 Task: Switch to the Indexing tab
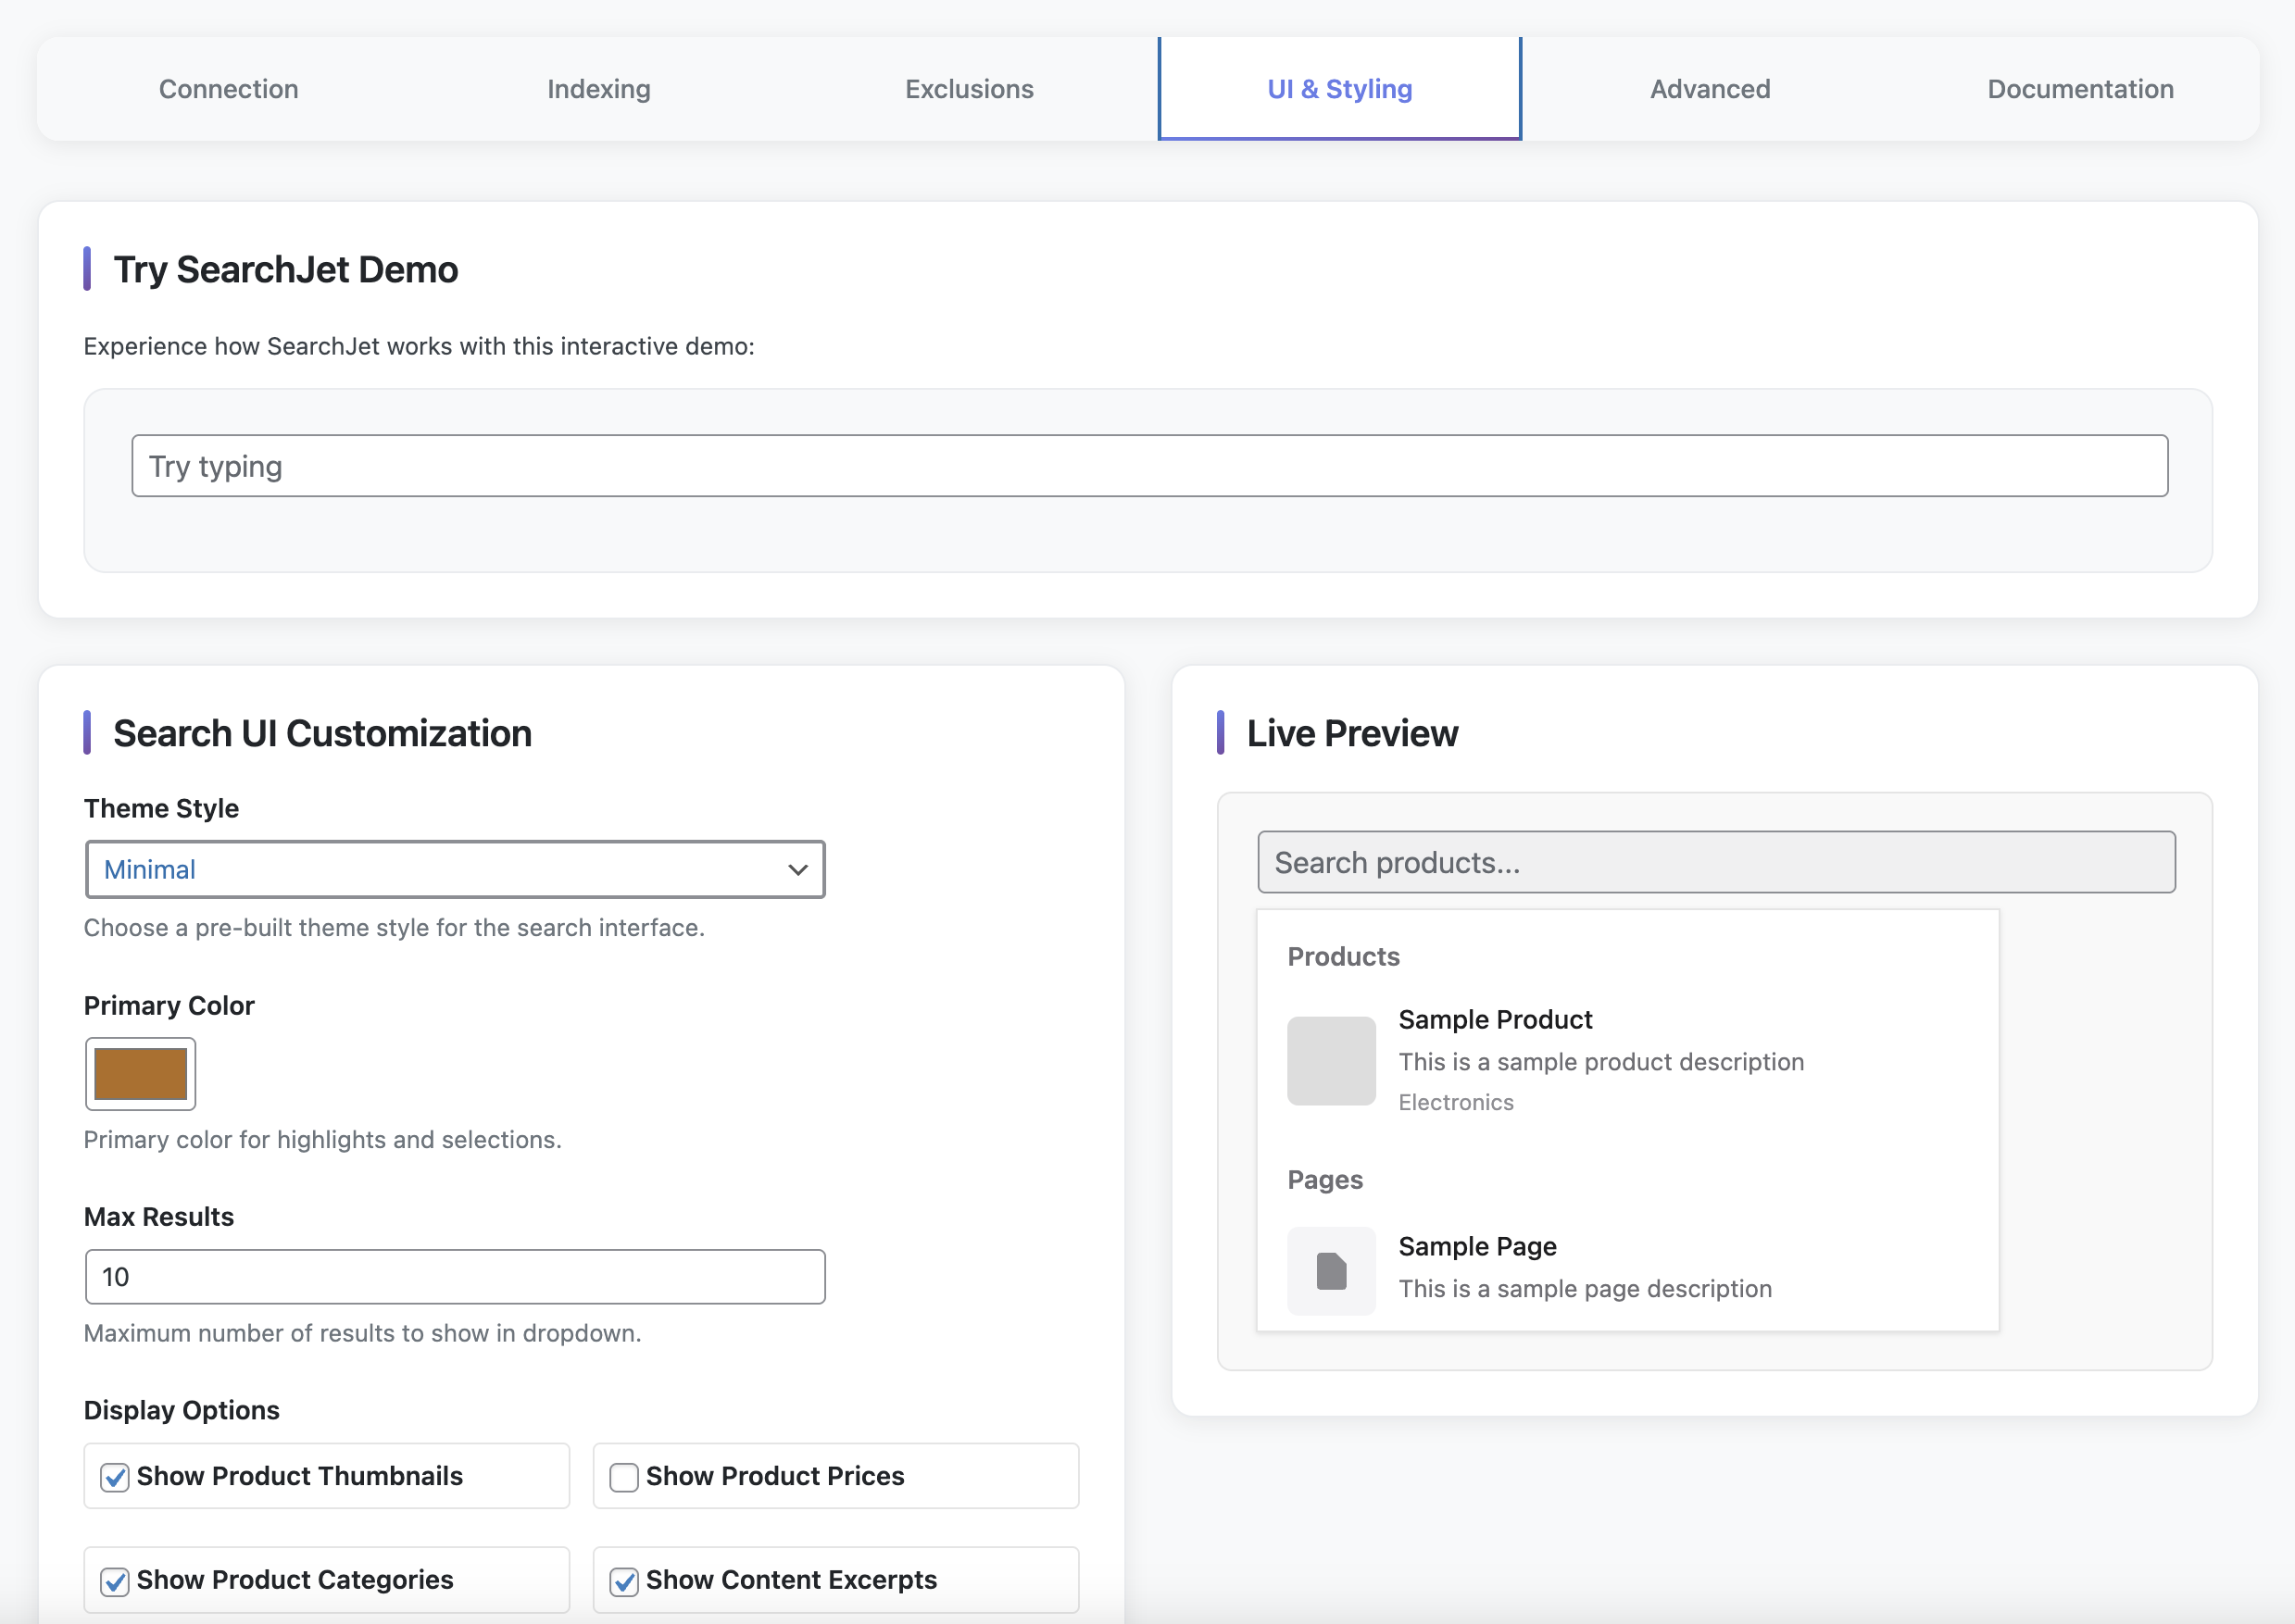tap(598, 88)
